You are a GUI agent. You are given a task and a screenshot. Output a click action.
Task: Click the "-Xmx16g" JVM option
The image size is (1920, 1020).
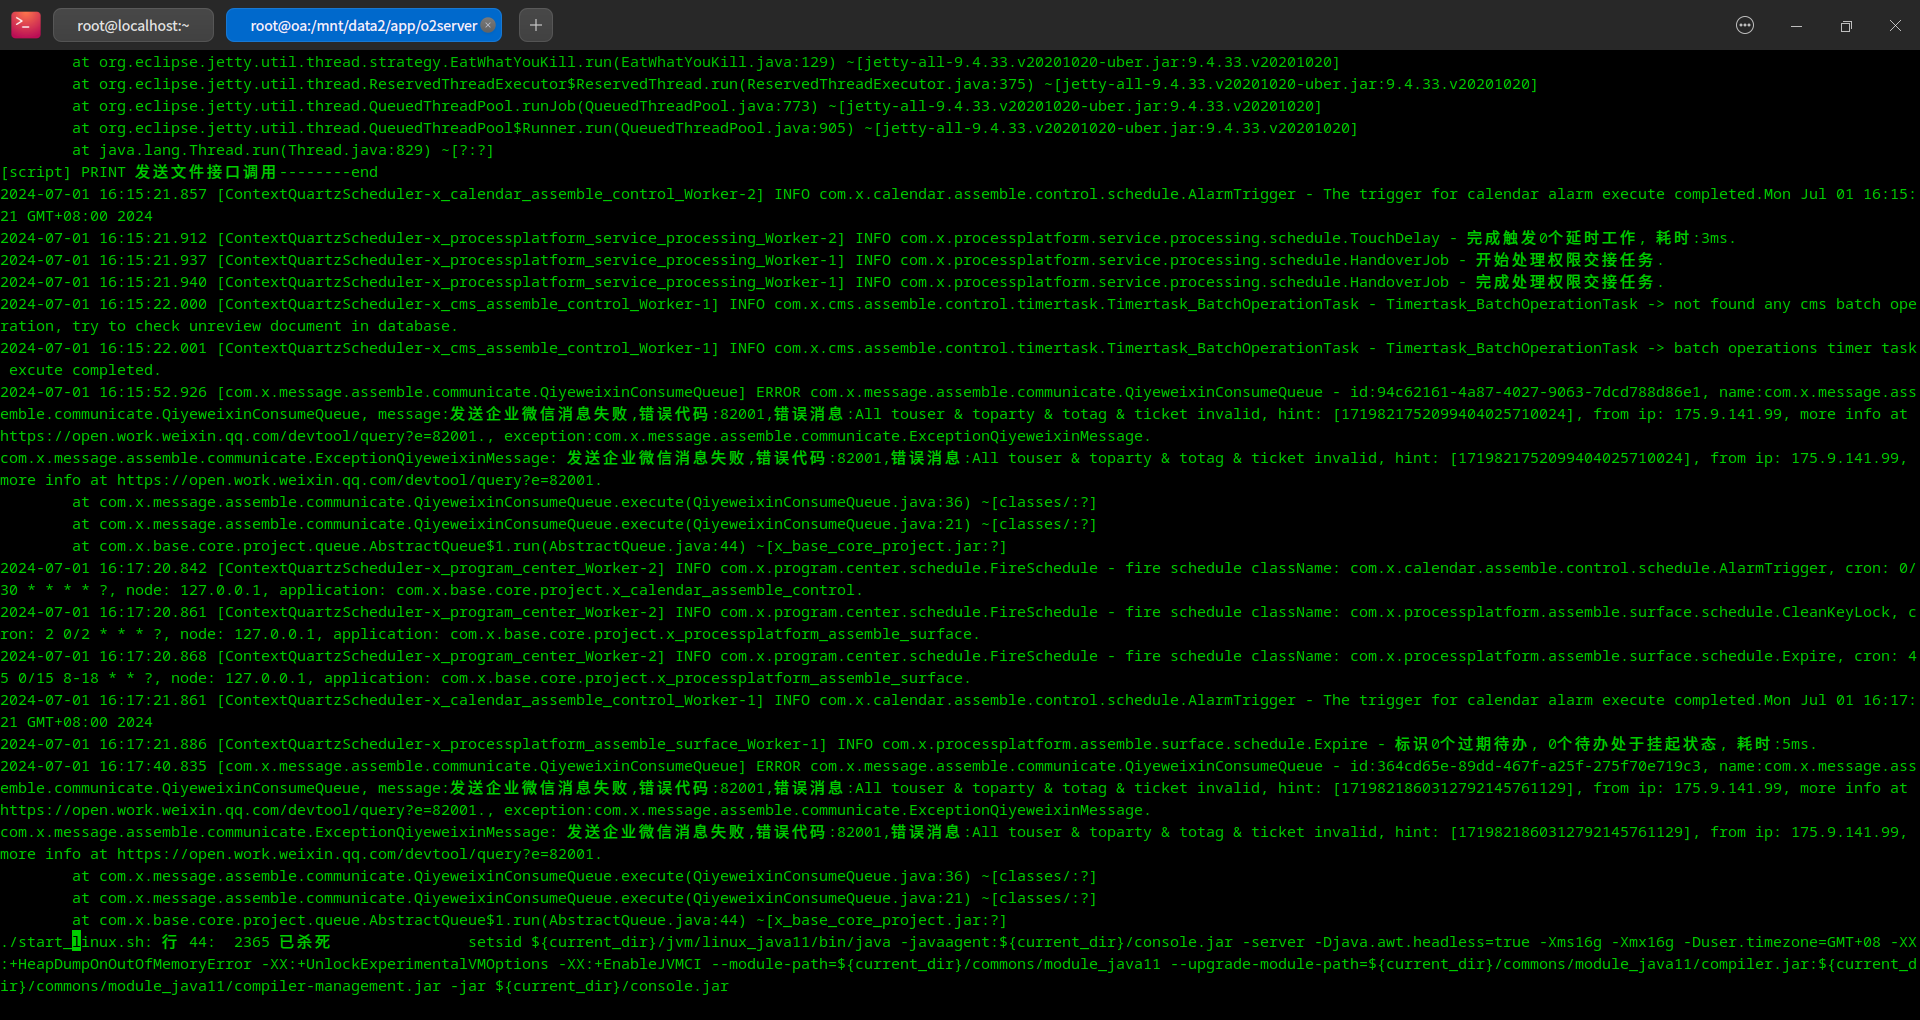[x=1642, y=942]
